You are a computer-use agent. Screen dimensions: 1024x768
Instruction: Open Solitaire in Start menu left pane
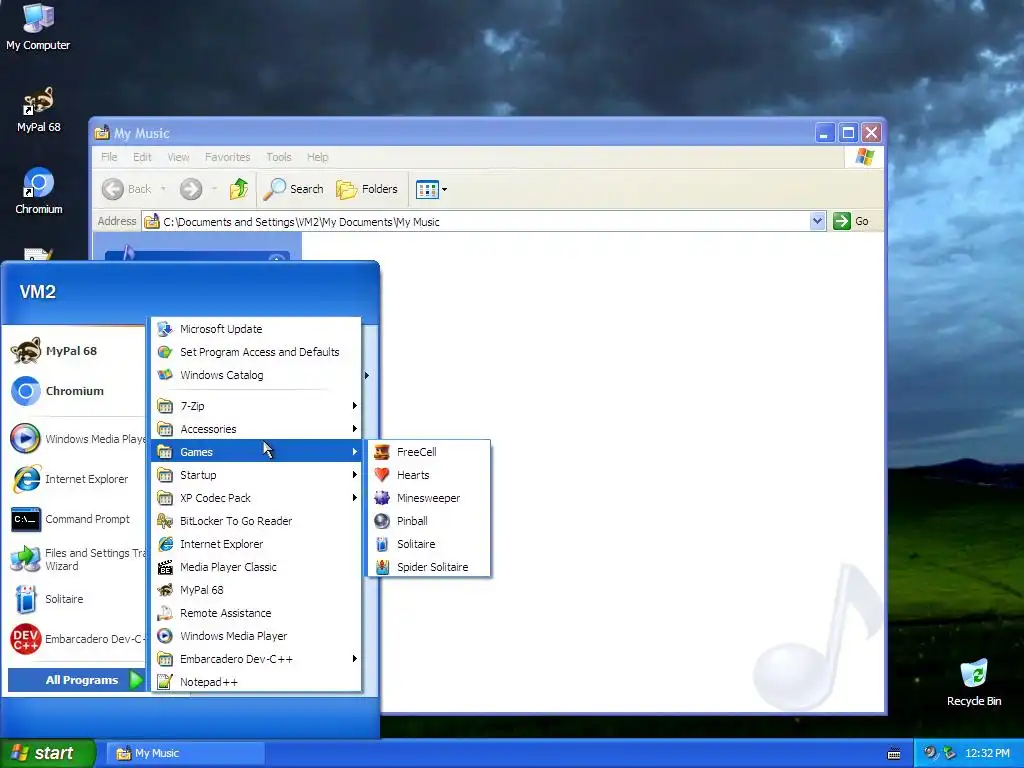[76, 599]
